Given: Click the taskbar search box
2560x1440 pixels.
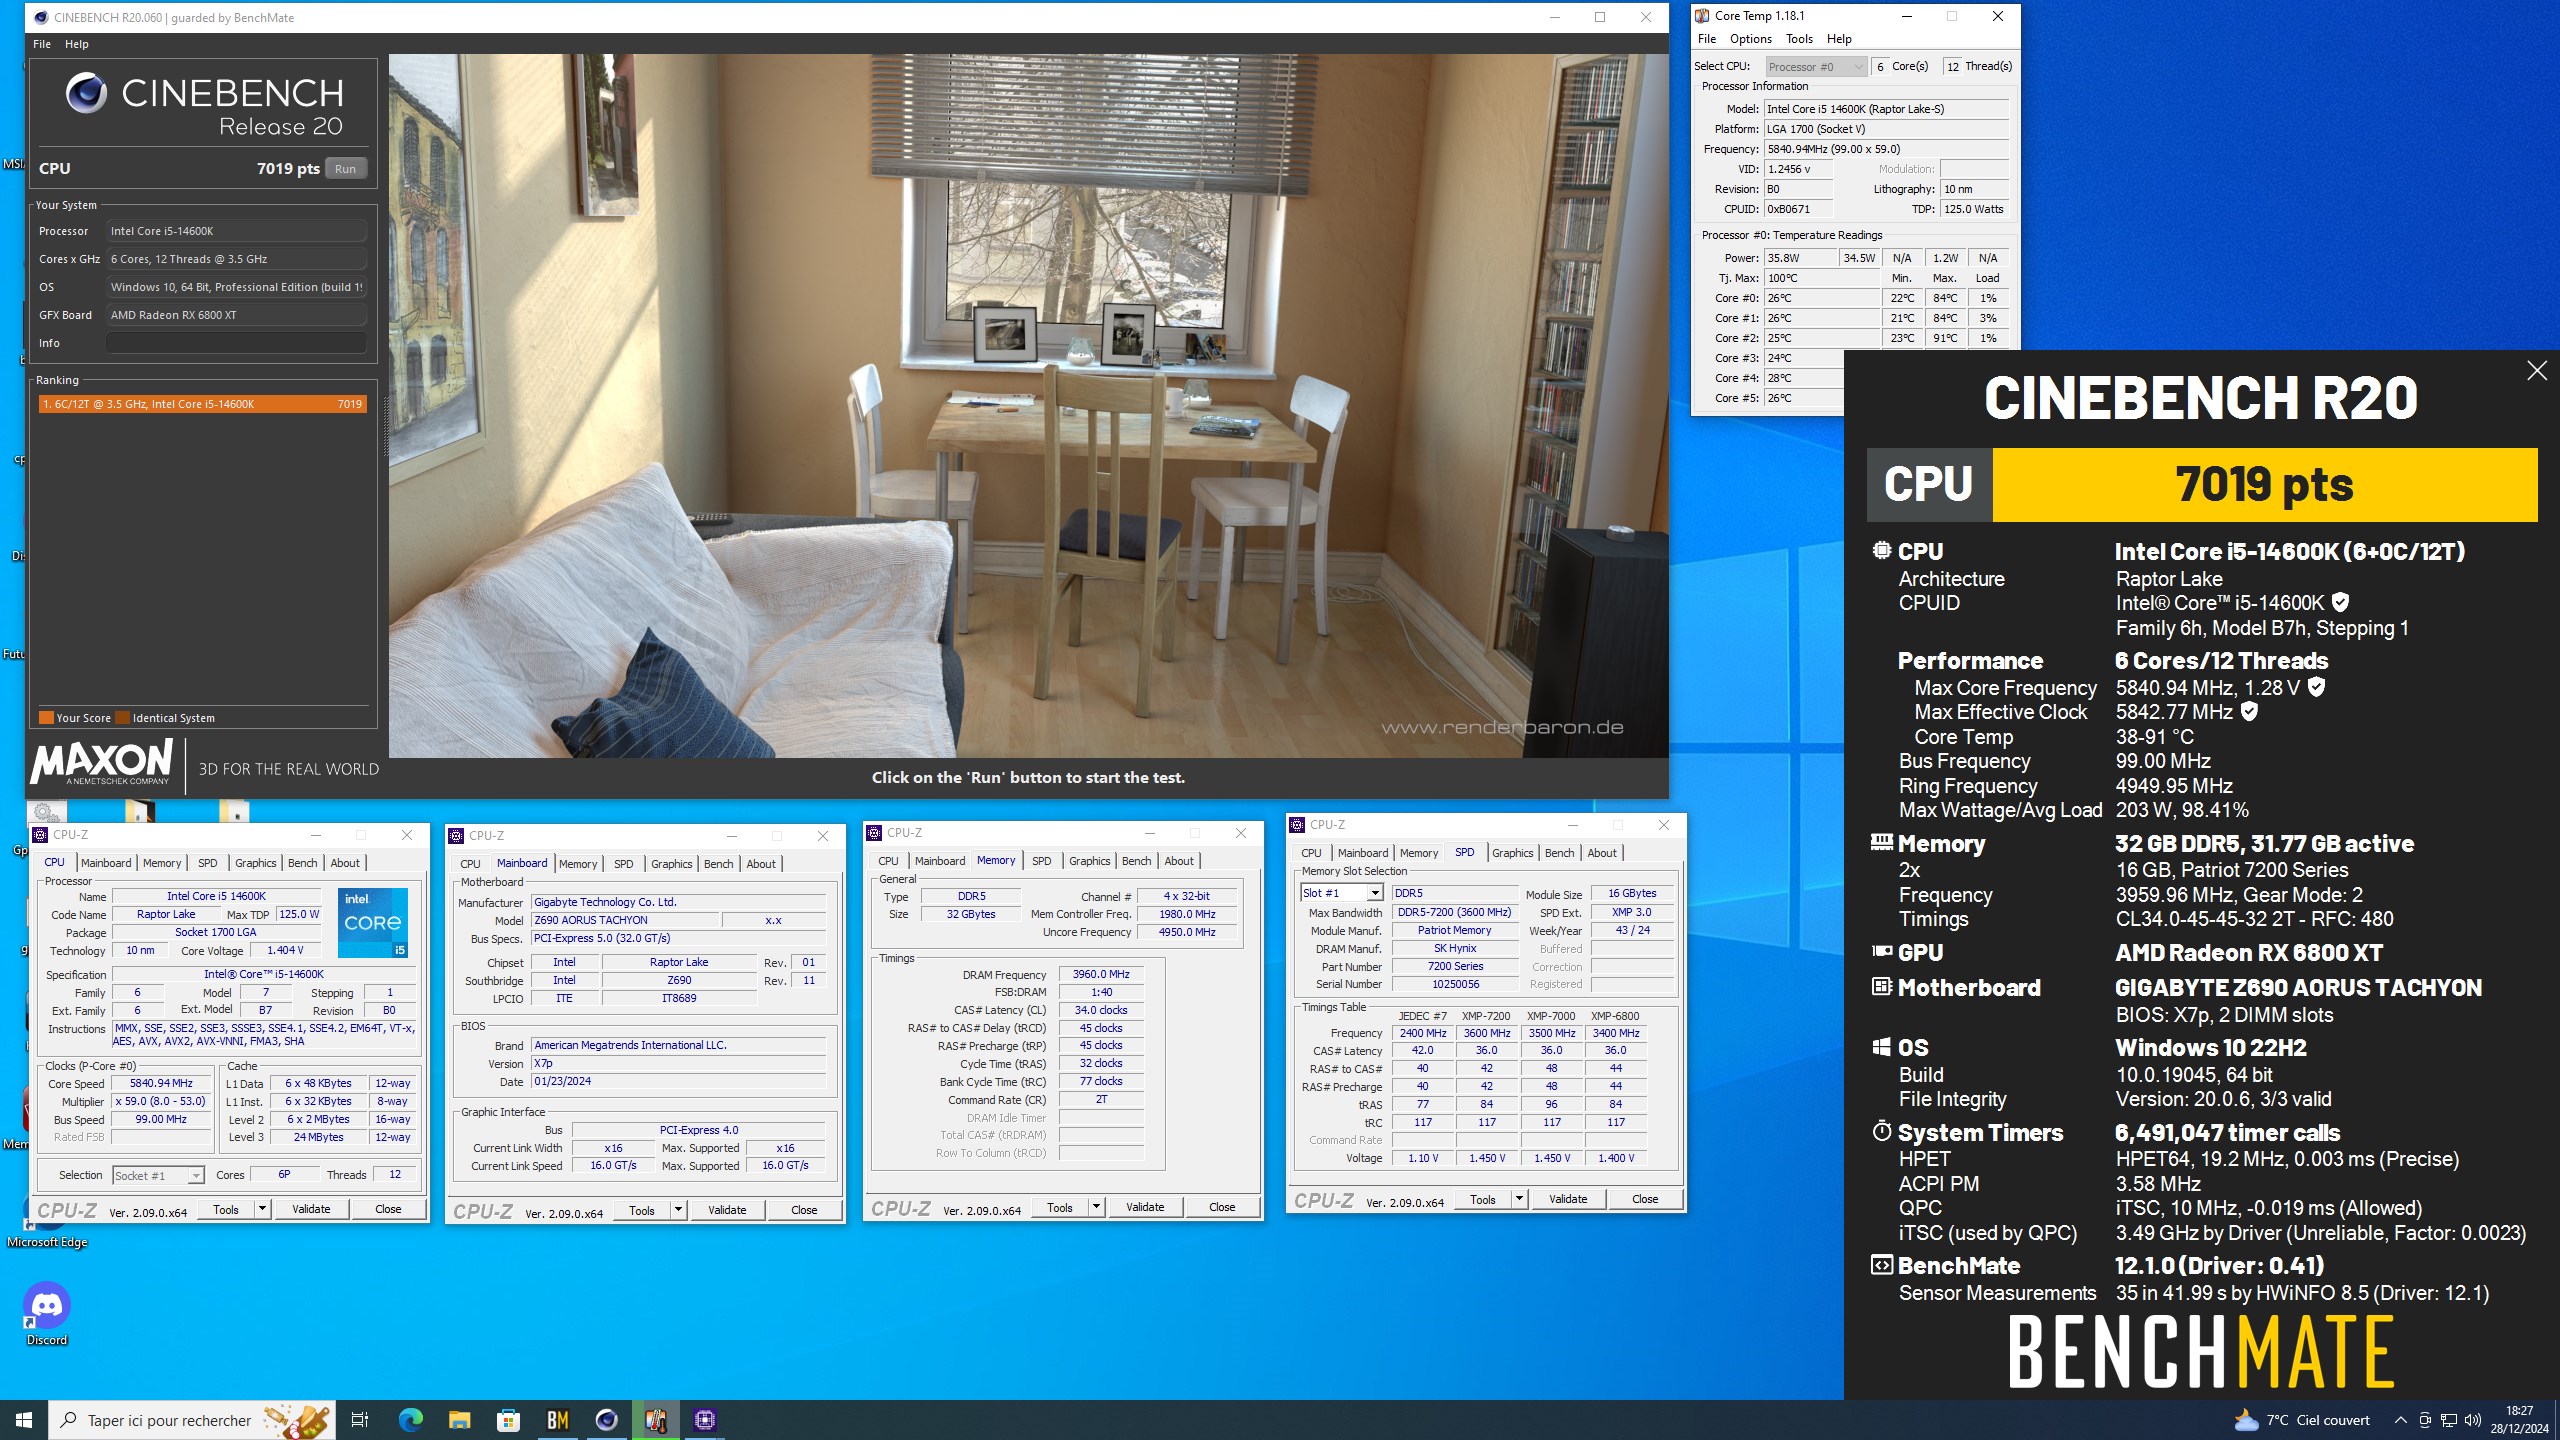Looking at the screenshot, I should pyautogui.click(x=192, y=1420).
